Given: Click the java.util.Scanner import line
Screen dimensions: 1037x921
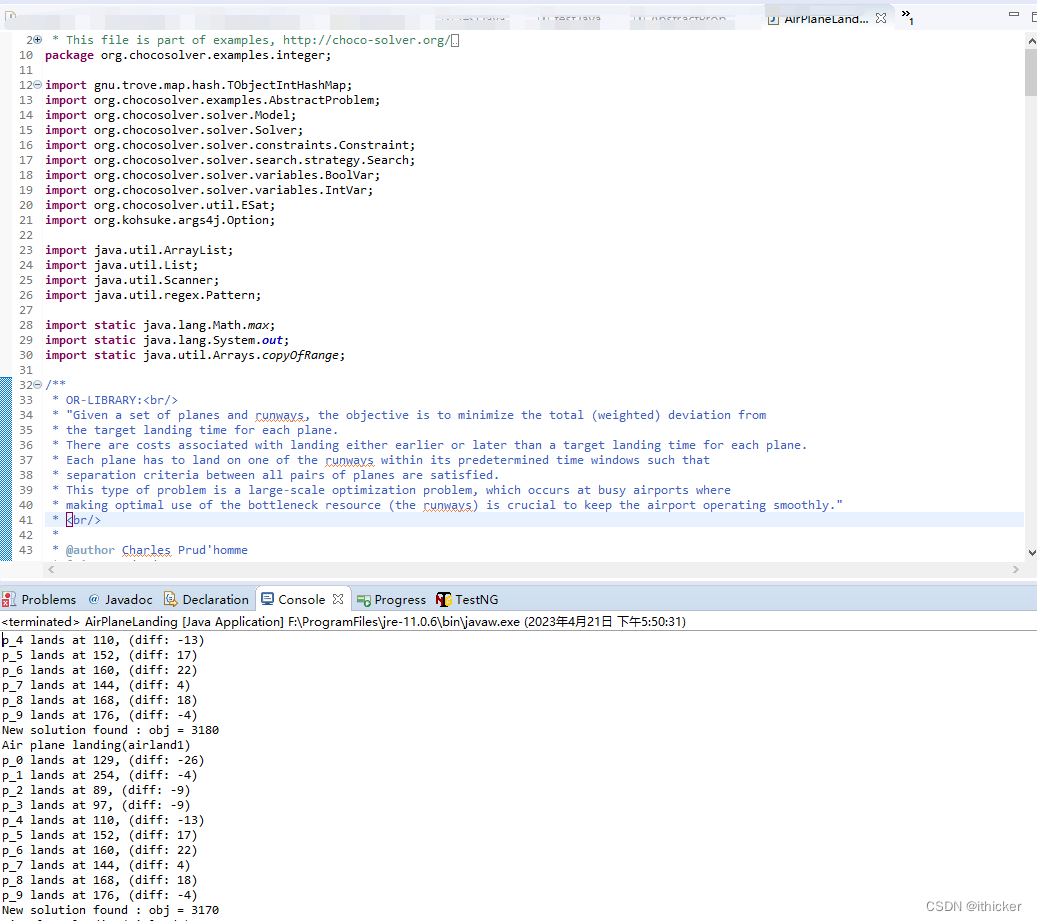Looking at the screenshot, I should [x=132, y=280].
